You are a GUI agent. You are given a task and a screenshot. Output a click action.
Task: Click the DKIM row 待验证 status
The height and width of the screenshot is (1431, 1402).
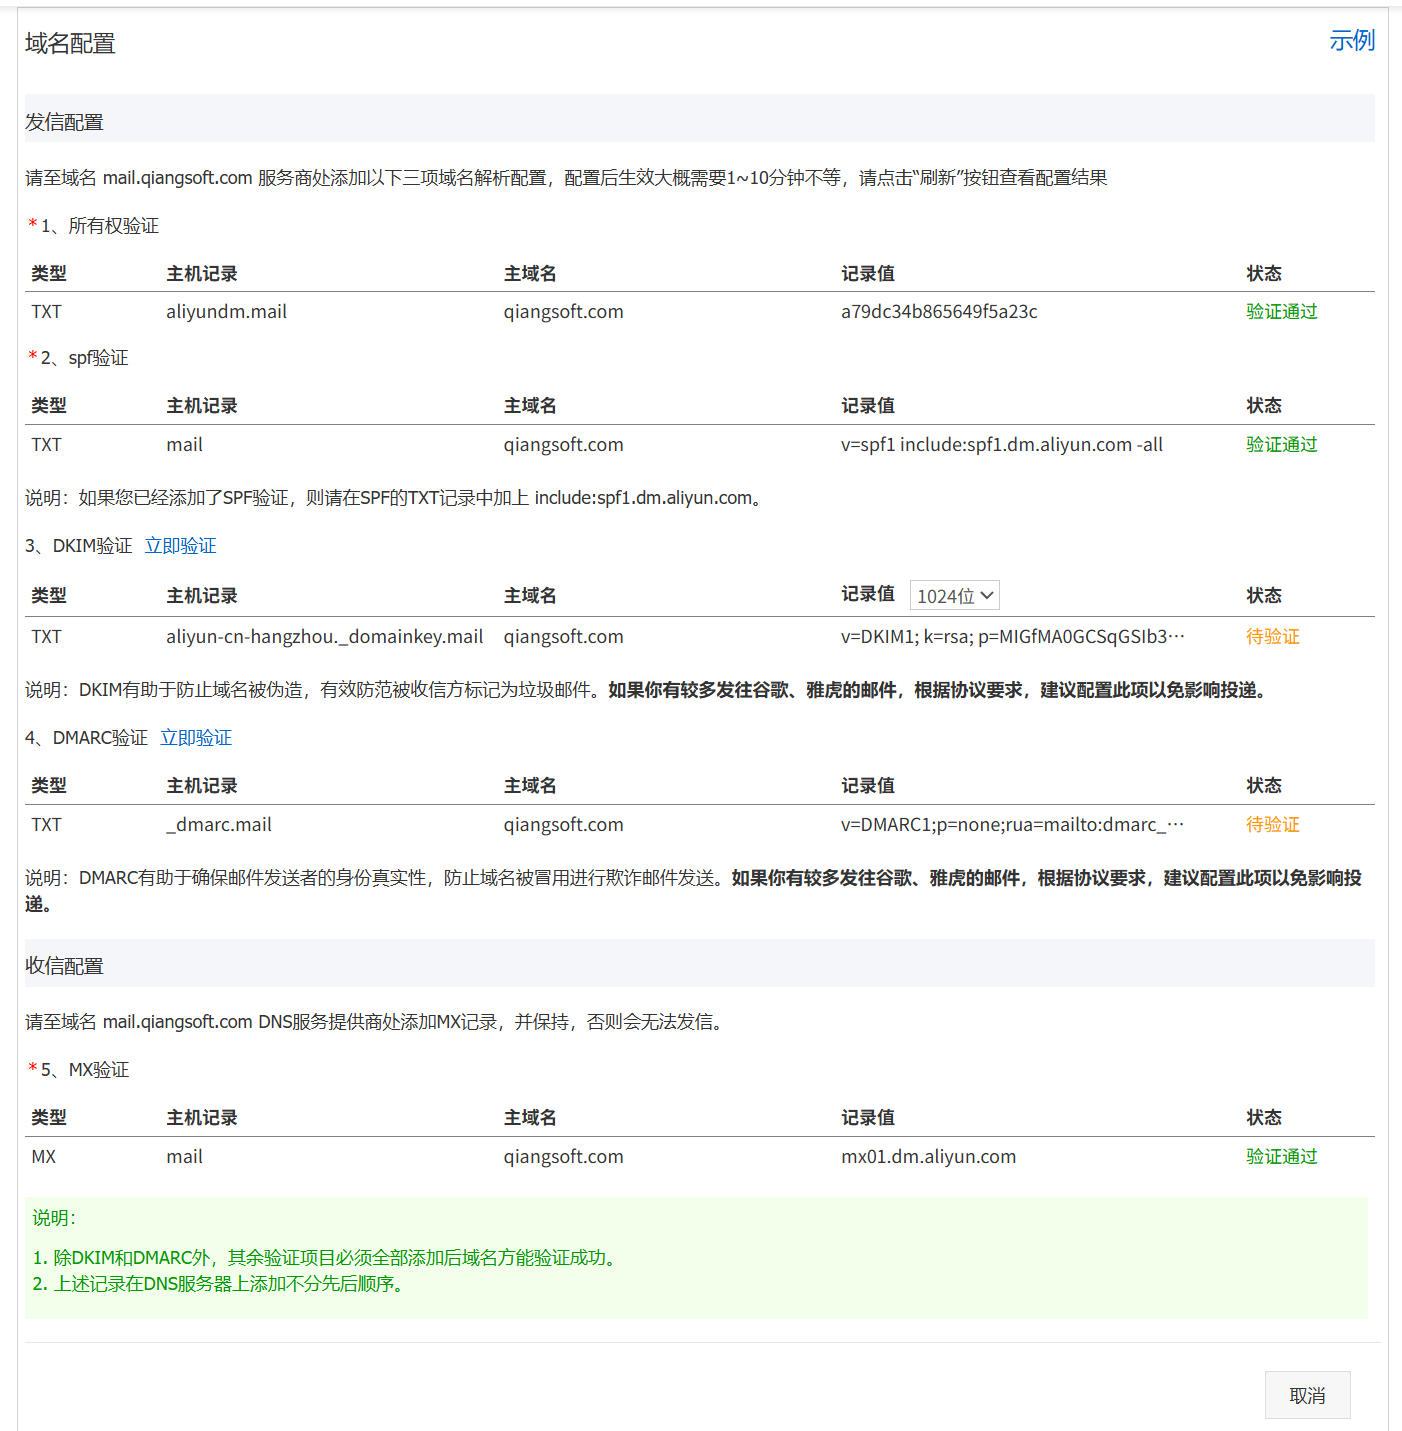(1272, 637)
